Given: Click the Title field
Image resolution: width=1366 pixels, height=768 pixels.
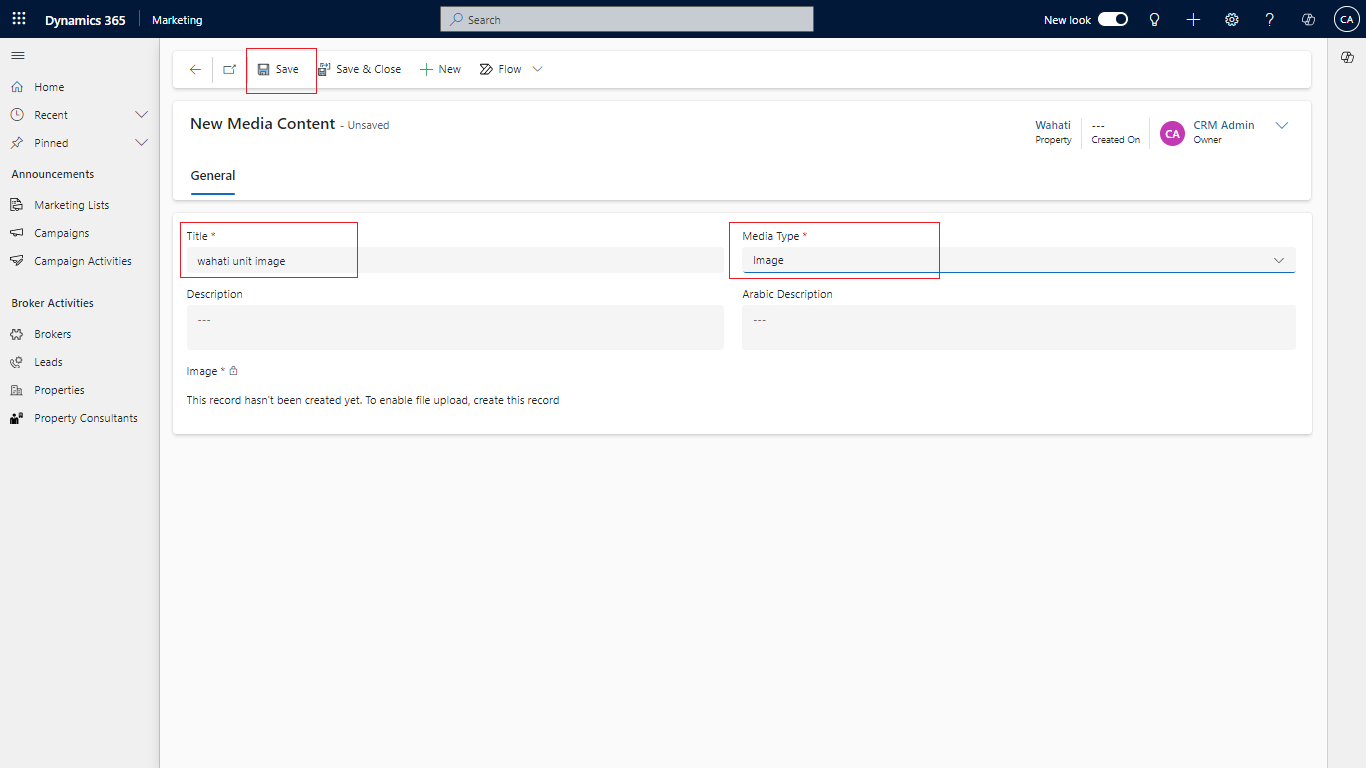Looking at the screenshot, I should pos(455,260).
